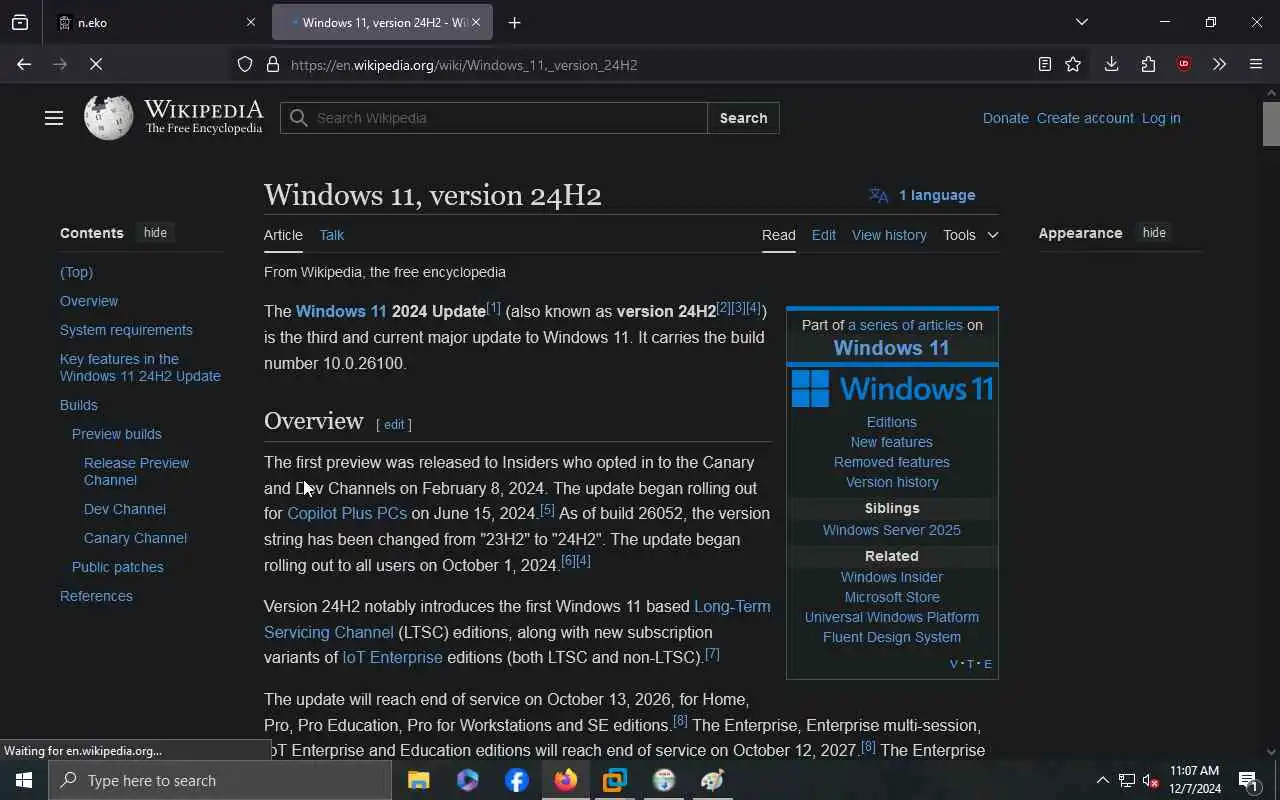1280x800 pixels.
Task: Click the muted volume tray icon
Action: point(1151,780)
